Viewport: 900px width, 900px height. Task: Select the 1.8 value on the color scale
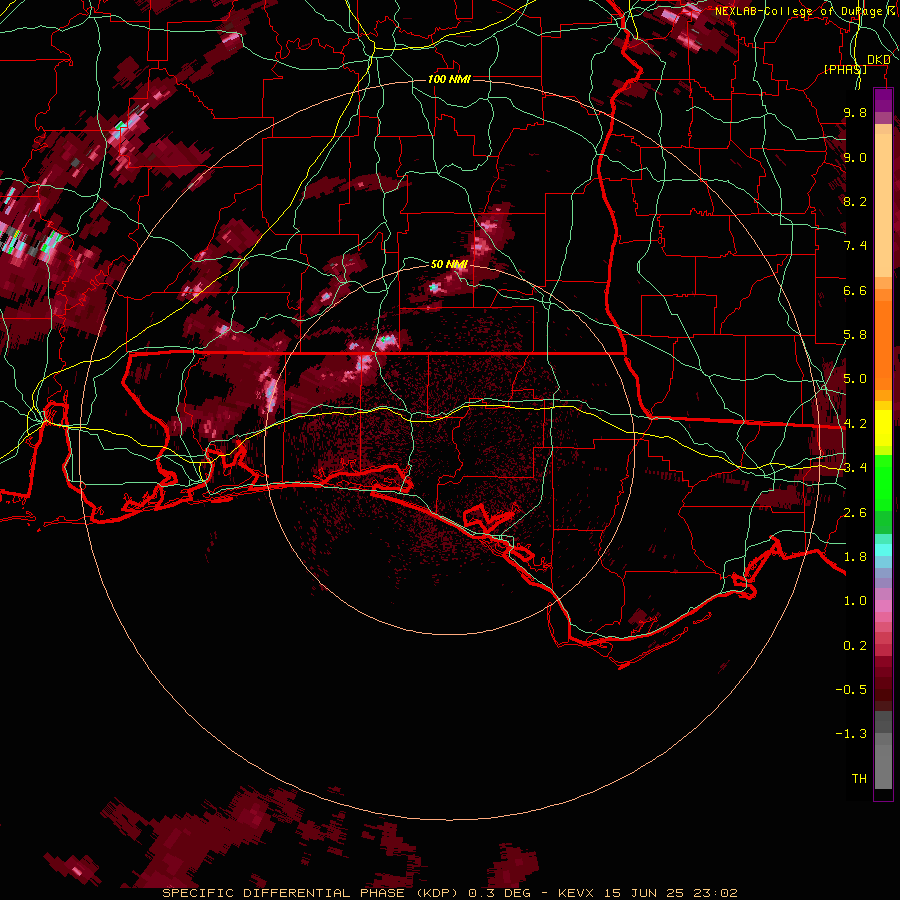coord(855,557)
